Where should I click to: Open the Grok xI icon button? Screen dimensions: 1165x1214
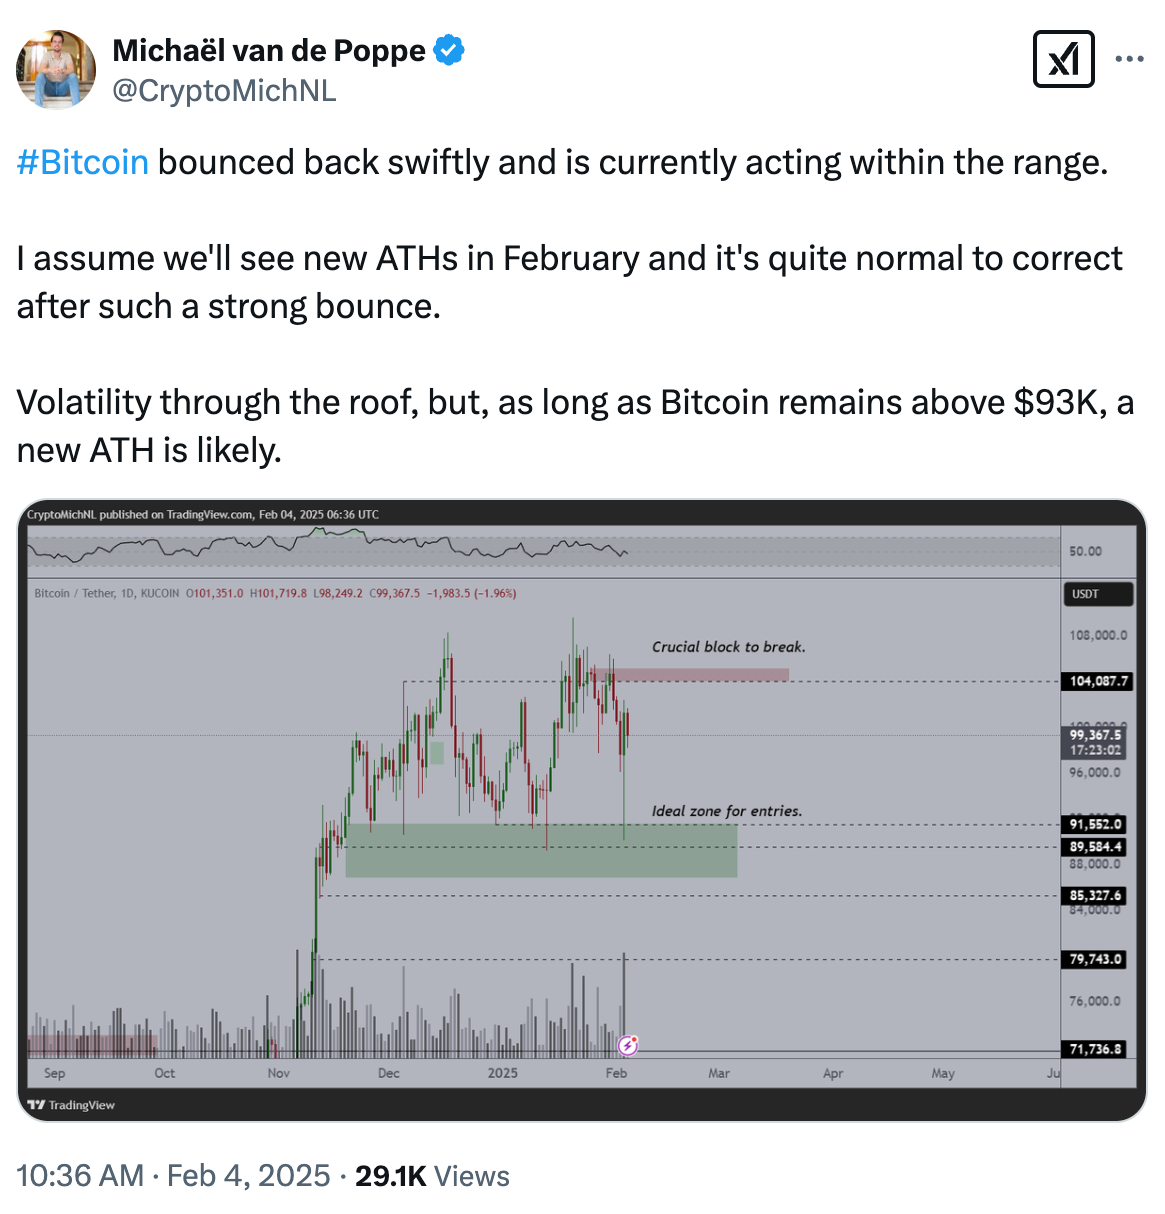pos(1063,59)
